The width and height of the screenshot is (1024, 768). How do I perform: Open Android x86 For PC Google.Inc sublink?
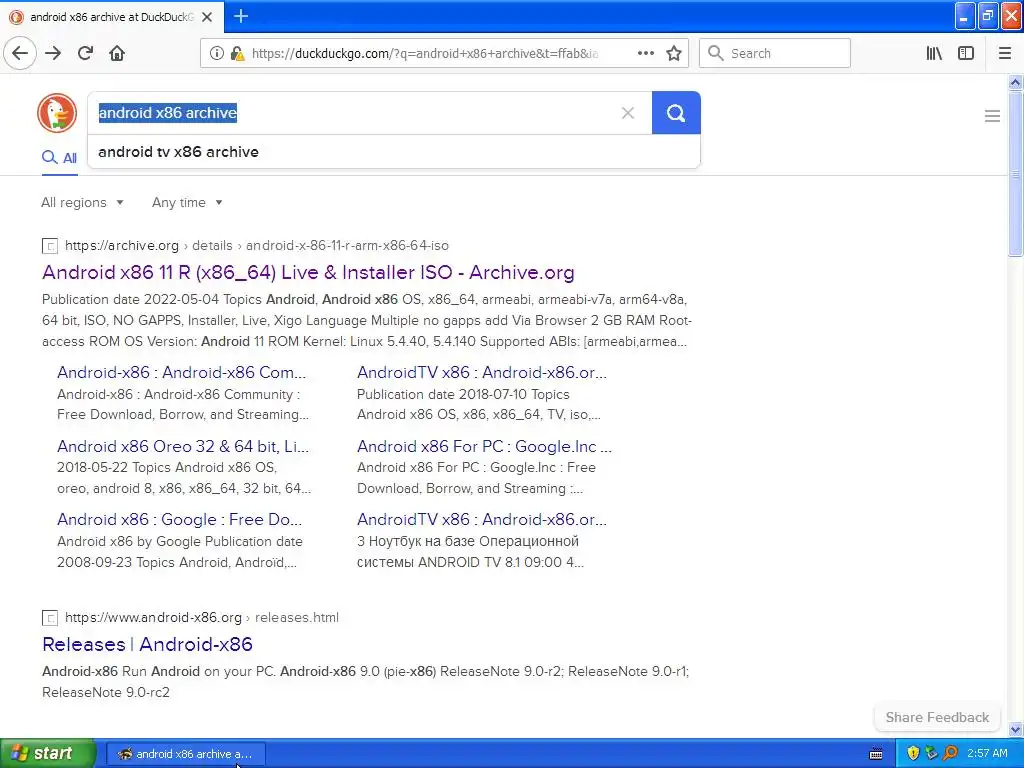[485, 446]
